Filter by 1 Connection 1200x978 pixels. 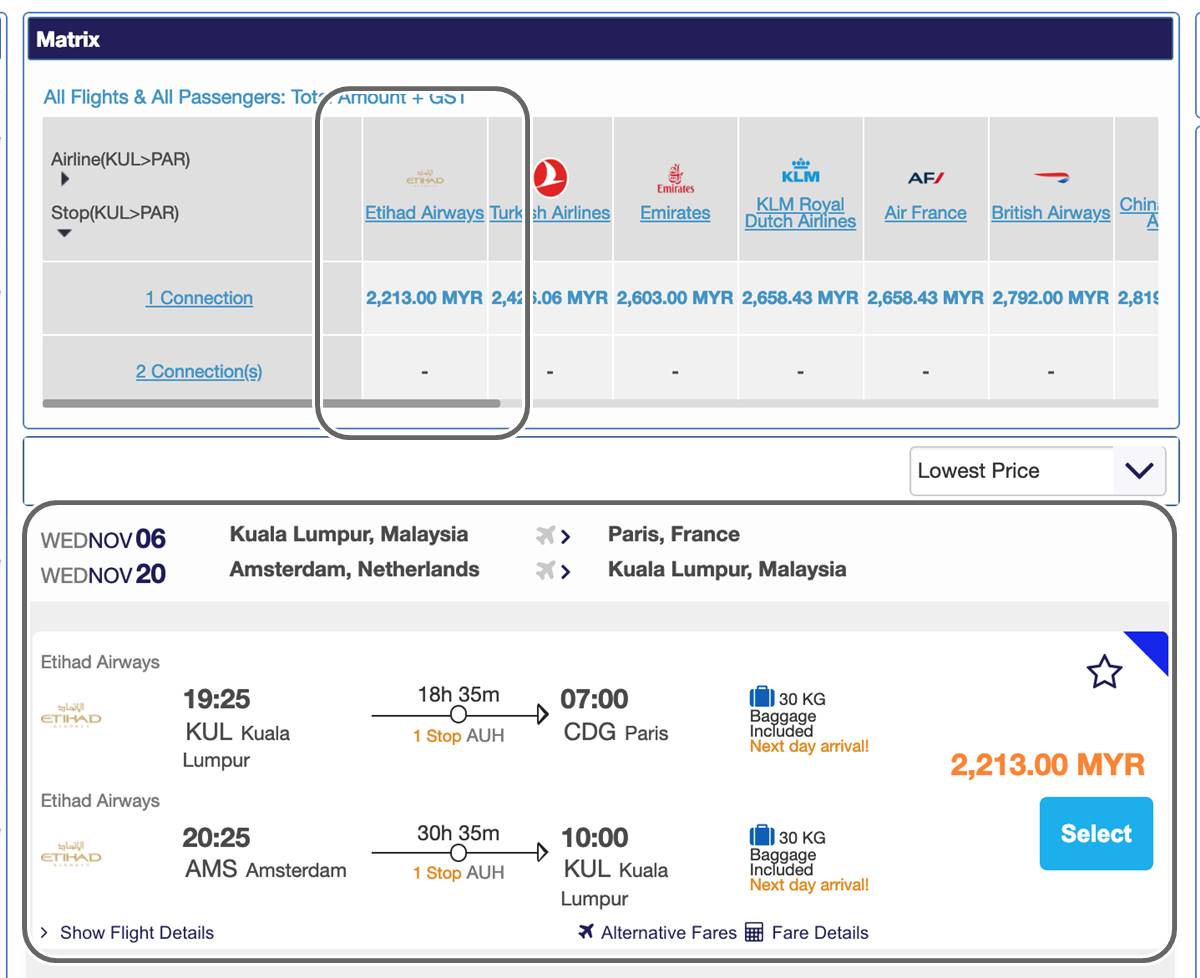tap(199, 298)
